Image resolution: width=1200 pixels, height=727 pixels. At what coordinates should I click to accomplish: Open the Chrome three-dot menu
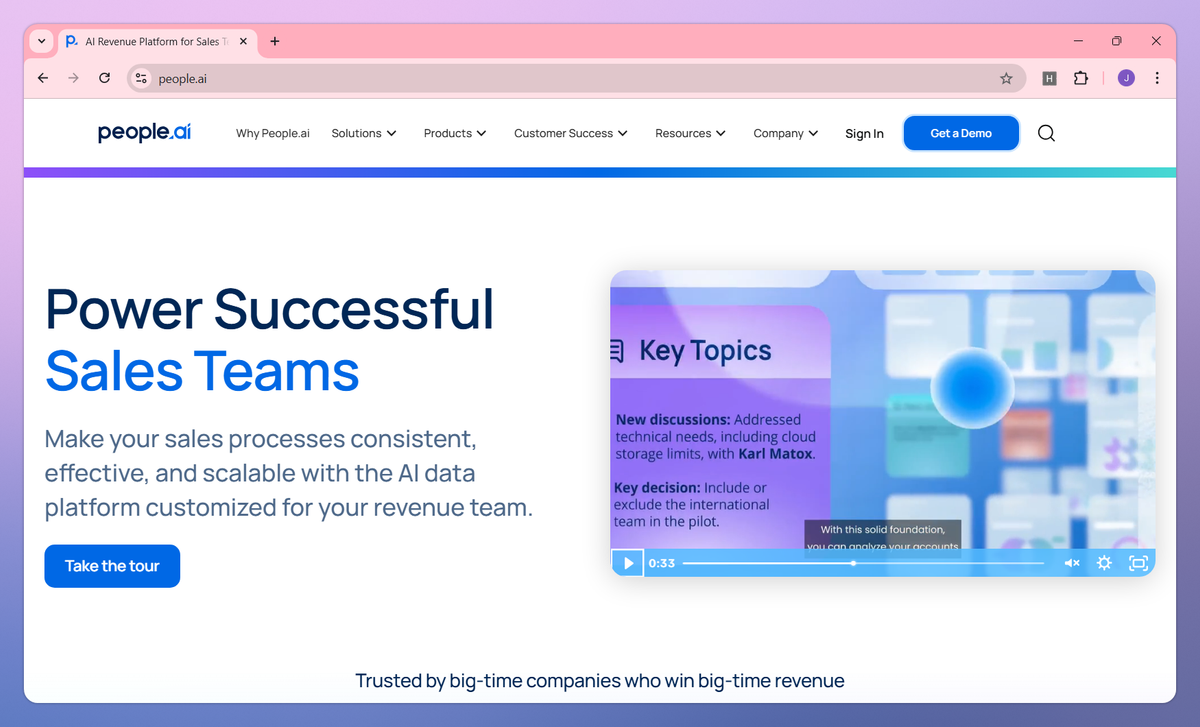pos(1157,78)
